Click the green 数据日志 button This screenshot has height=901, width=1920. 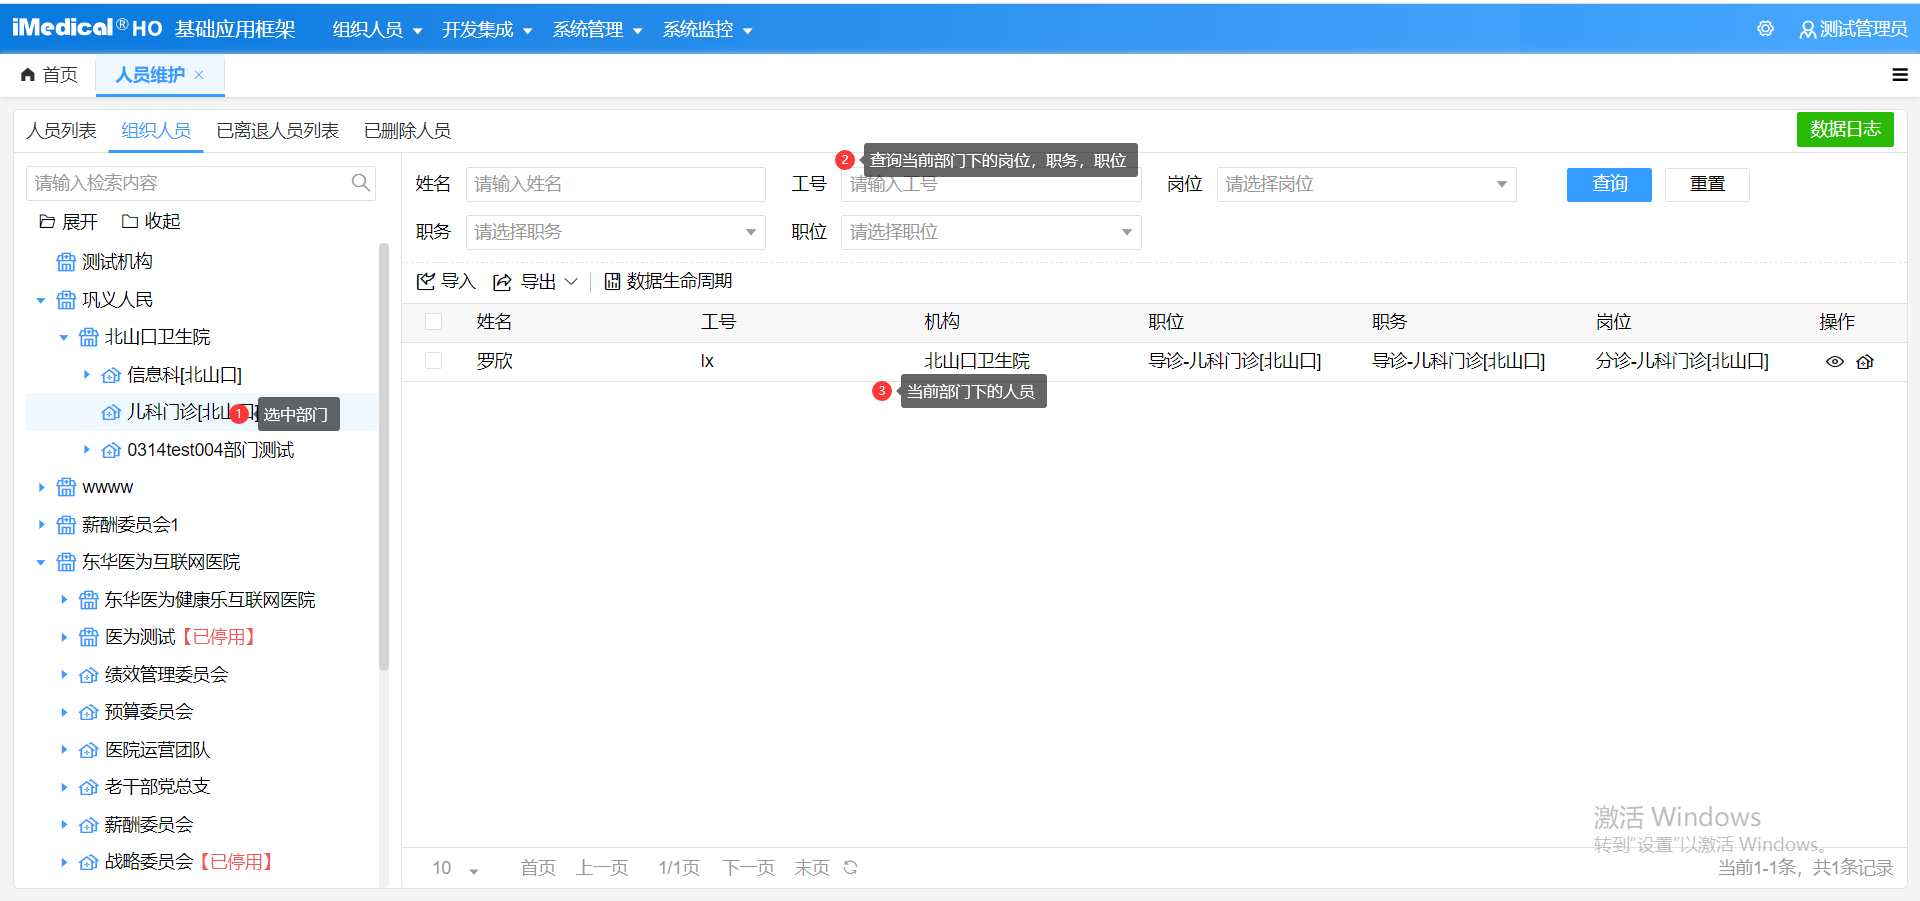pyautogui.click(x=1845, y=130)
